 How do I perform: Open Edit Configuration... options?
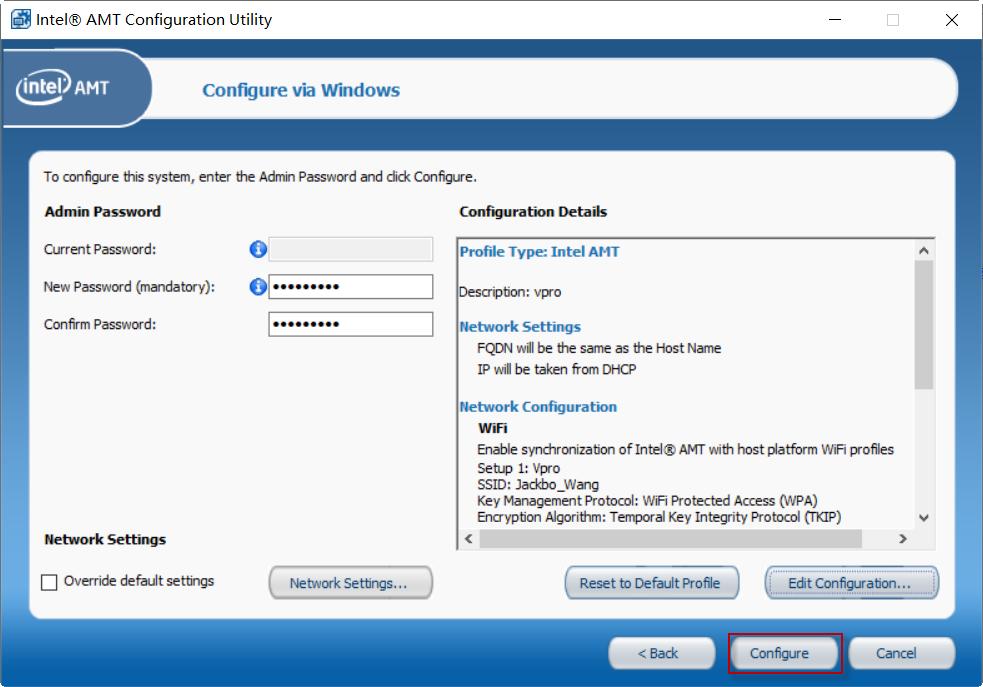tap(851, 583)
